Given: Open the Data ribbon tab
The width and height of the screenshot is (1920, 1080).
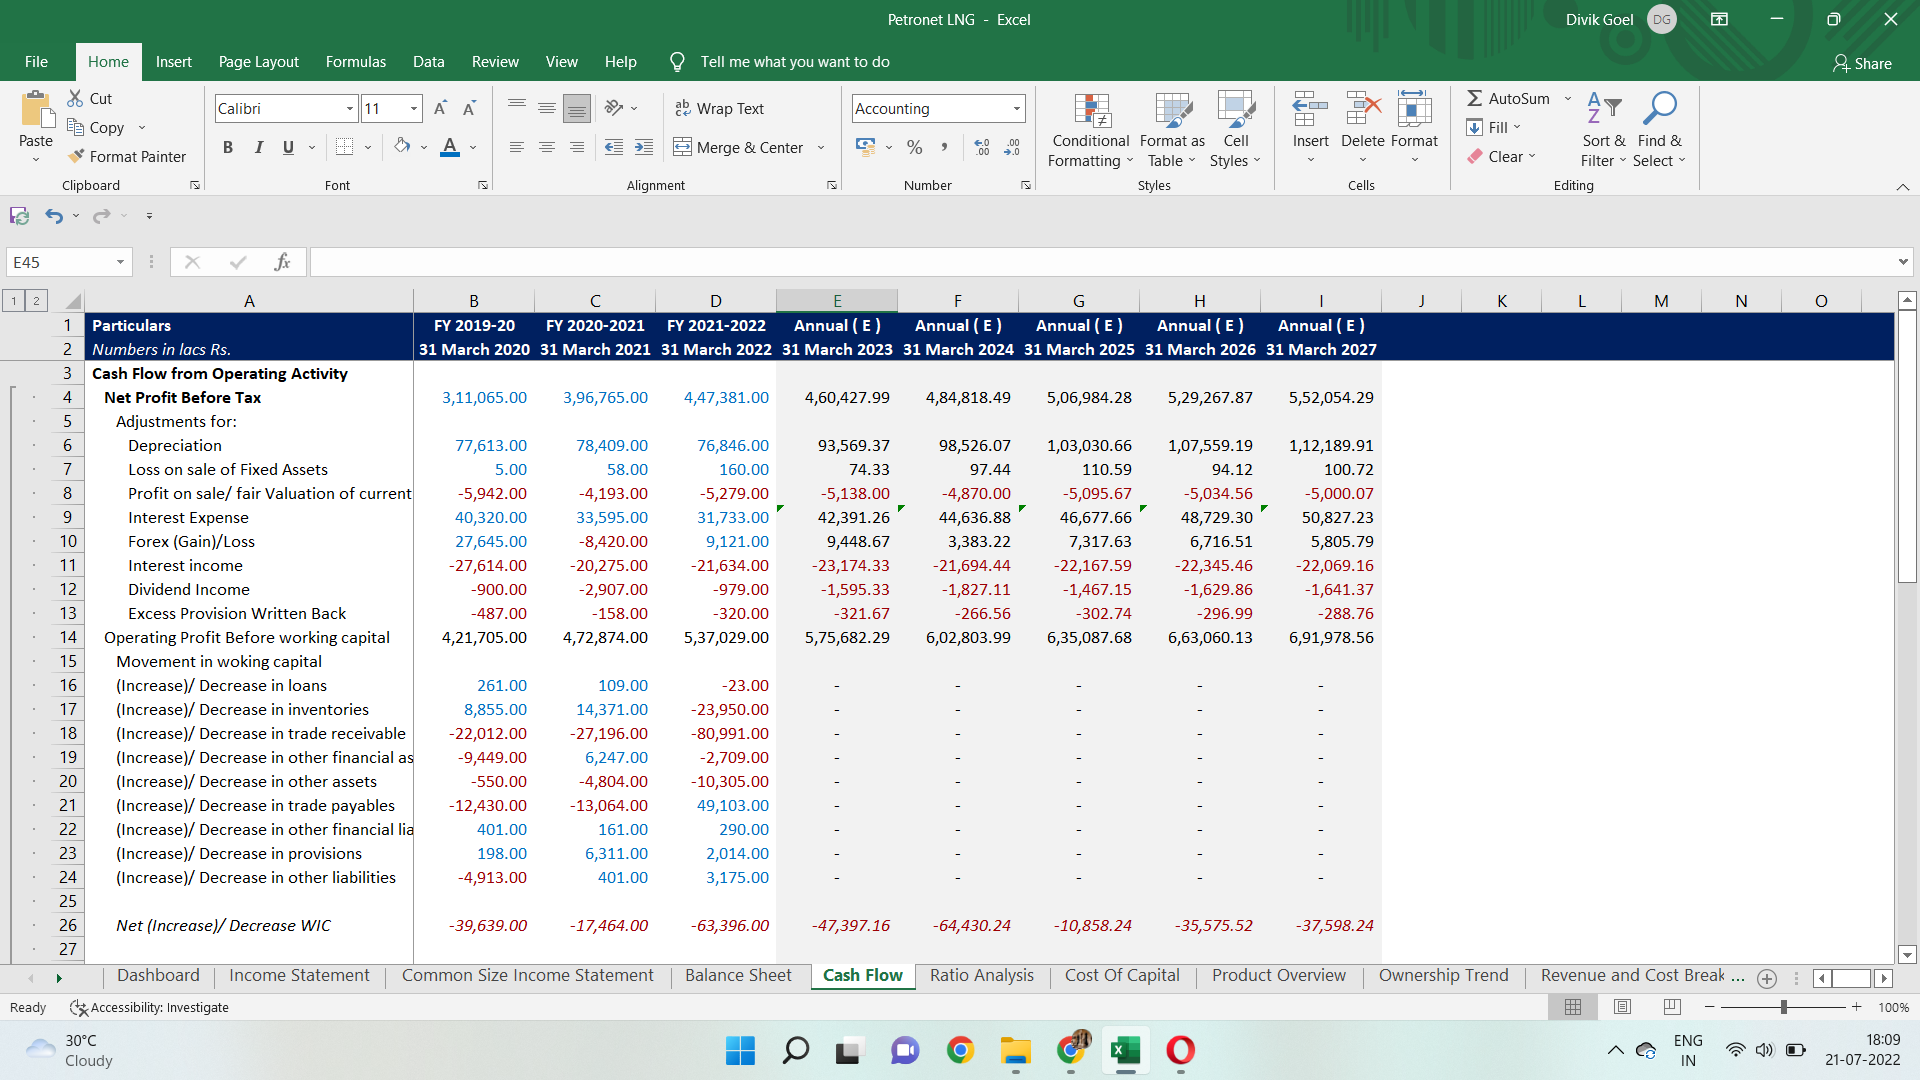Looking at the screenshot, I should click(428, 61).
